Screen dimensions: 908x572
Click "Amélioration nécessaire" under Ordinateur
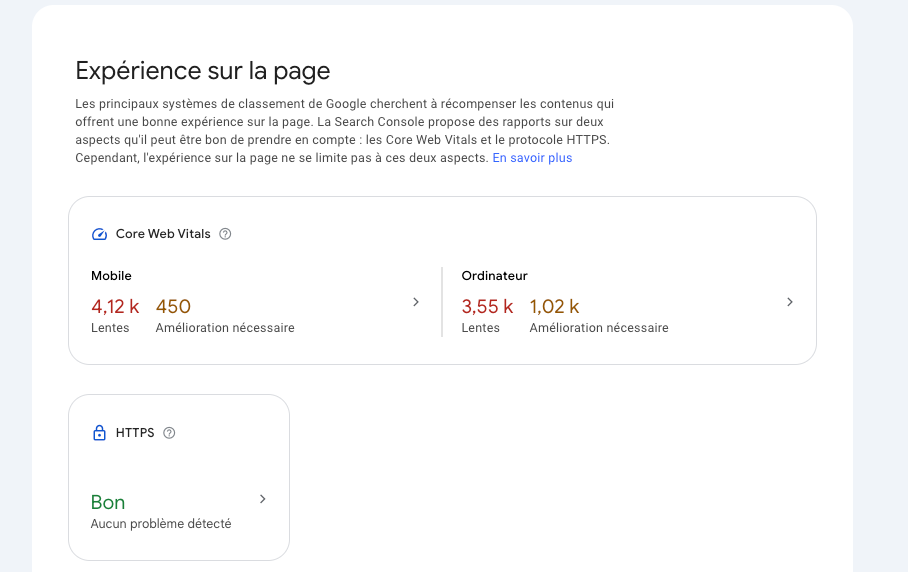[x=599, y=328]
